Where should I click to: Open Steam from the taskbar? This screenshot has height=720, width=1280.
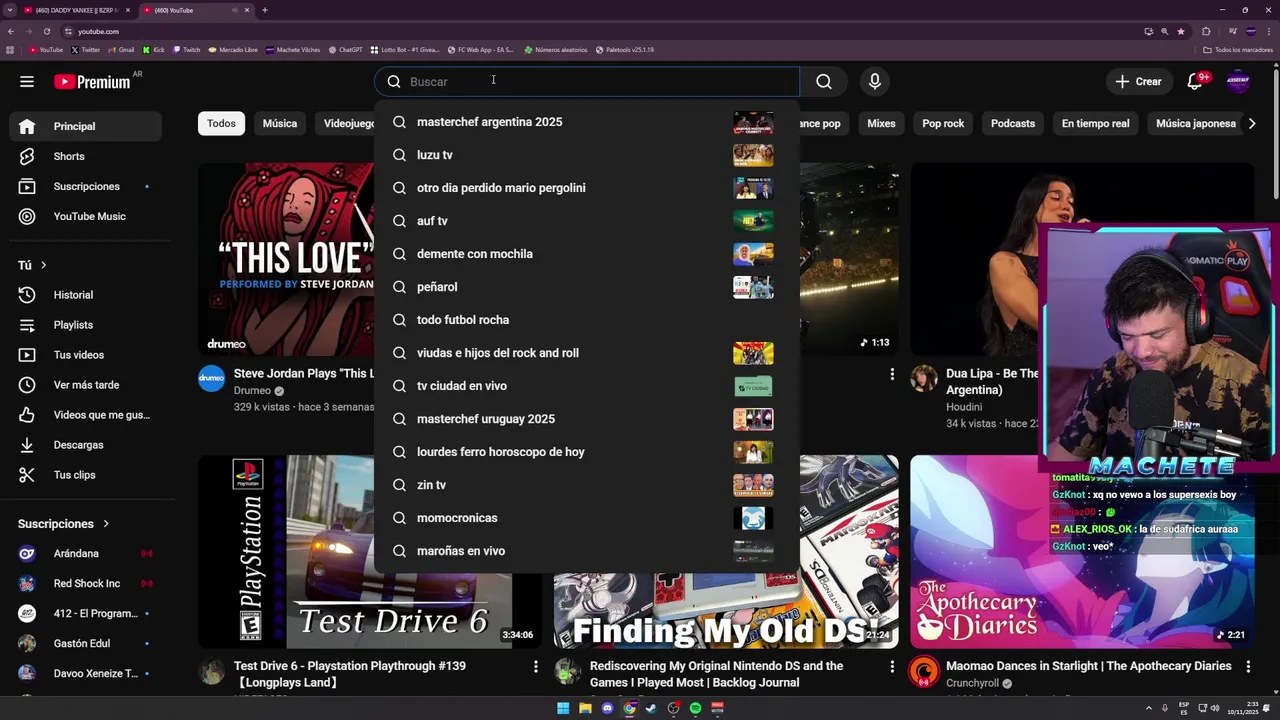click(651, 708)
